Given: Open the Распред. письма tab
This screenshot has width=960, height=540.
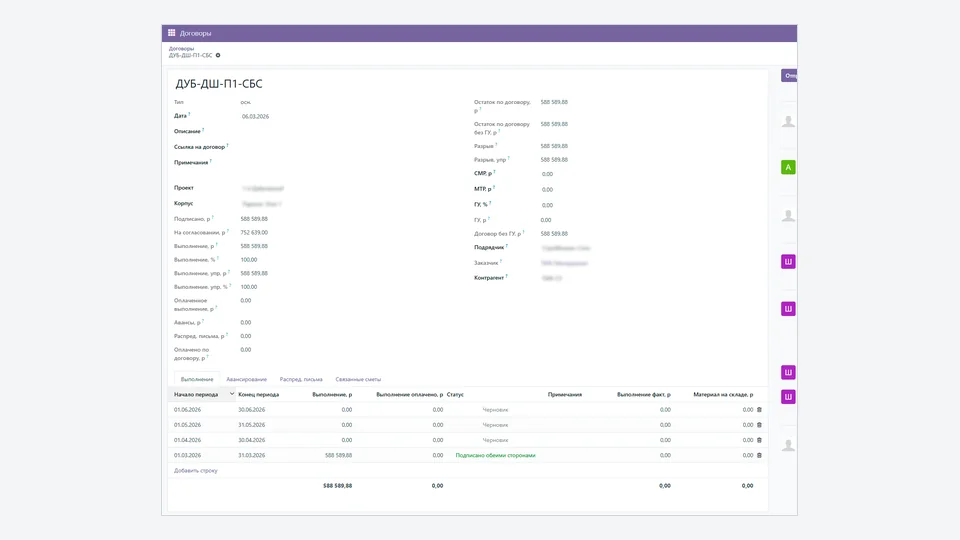Looking at the screenshot, I should click(301, 379).
